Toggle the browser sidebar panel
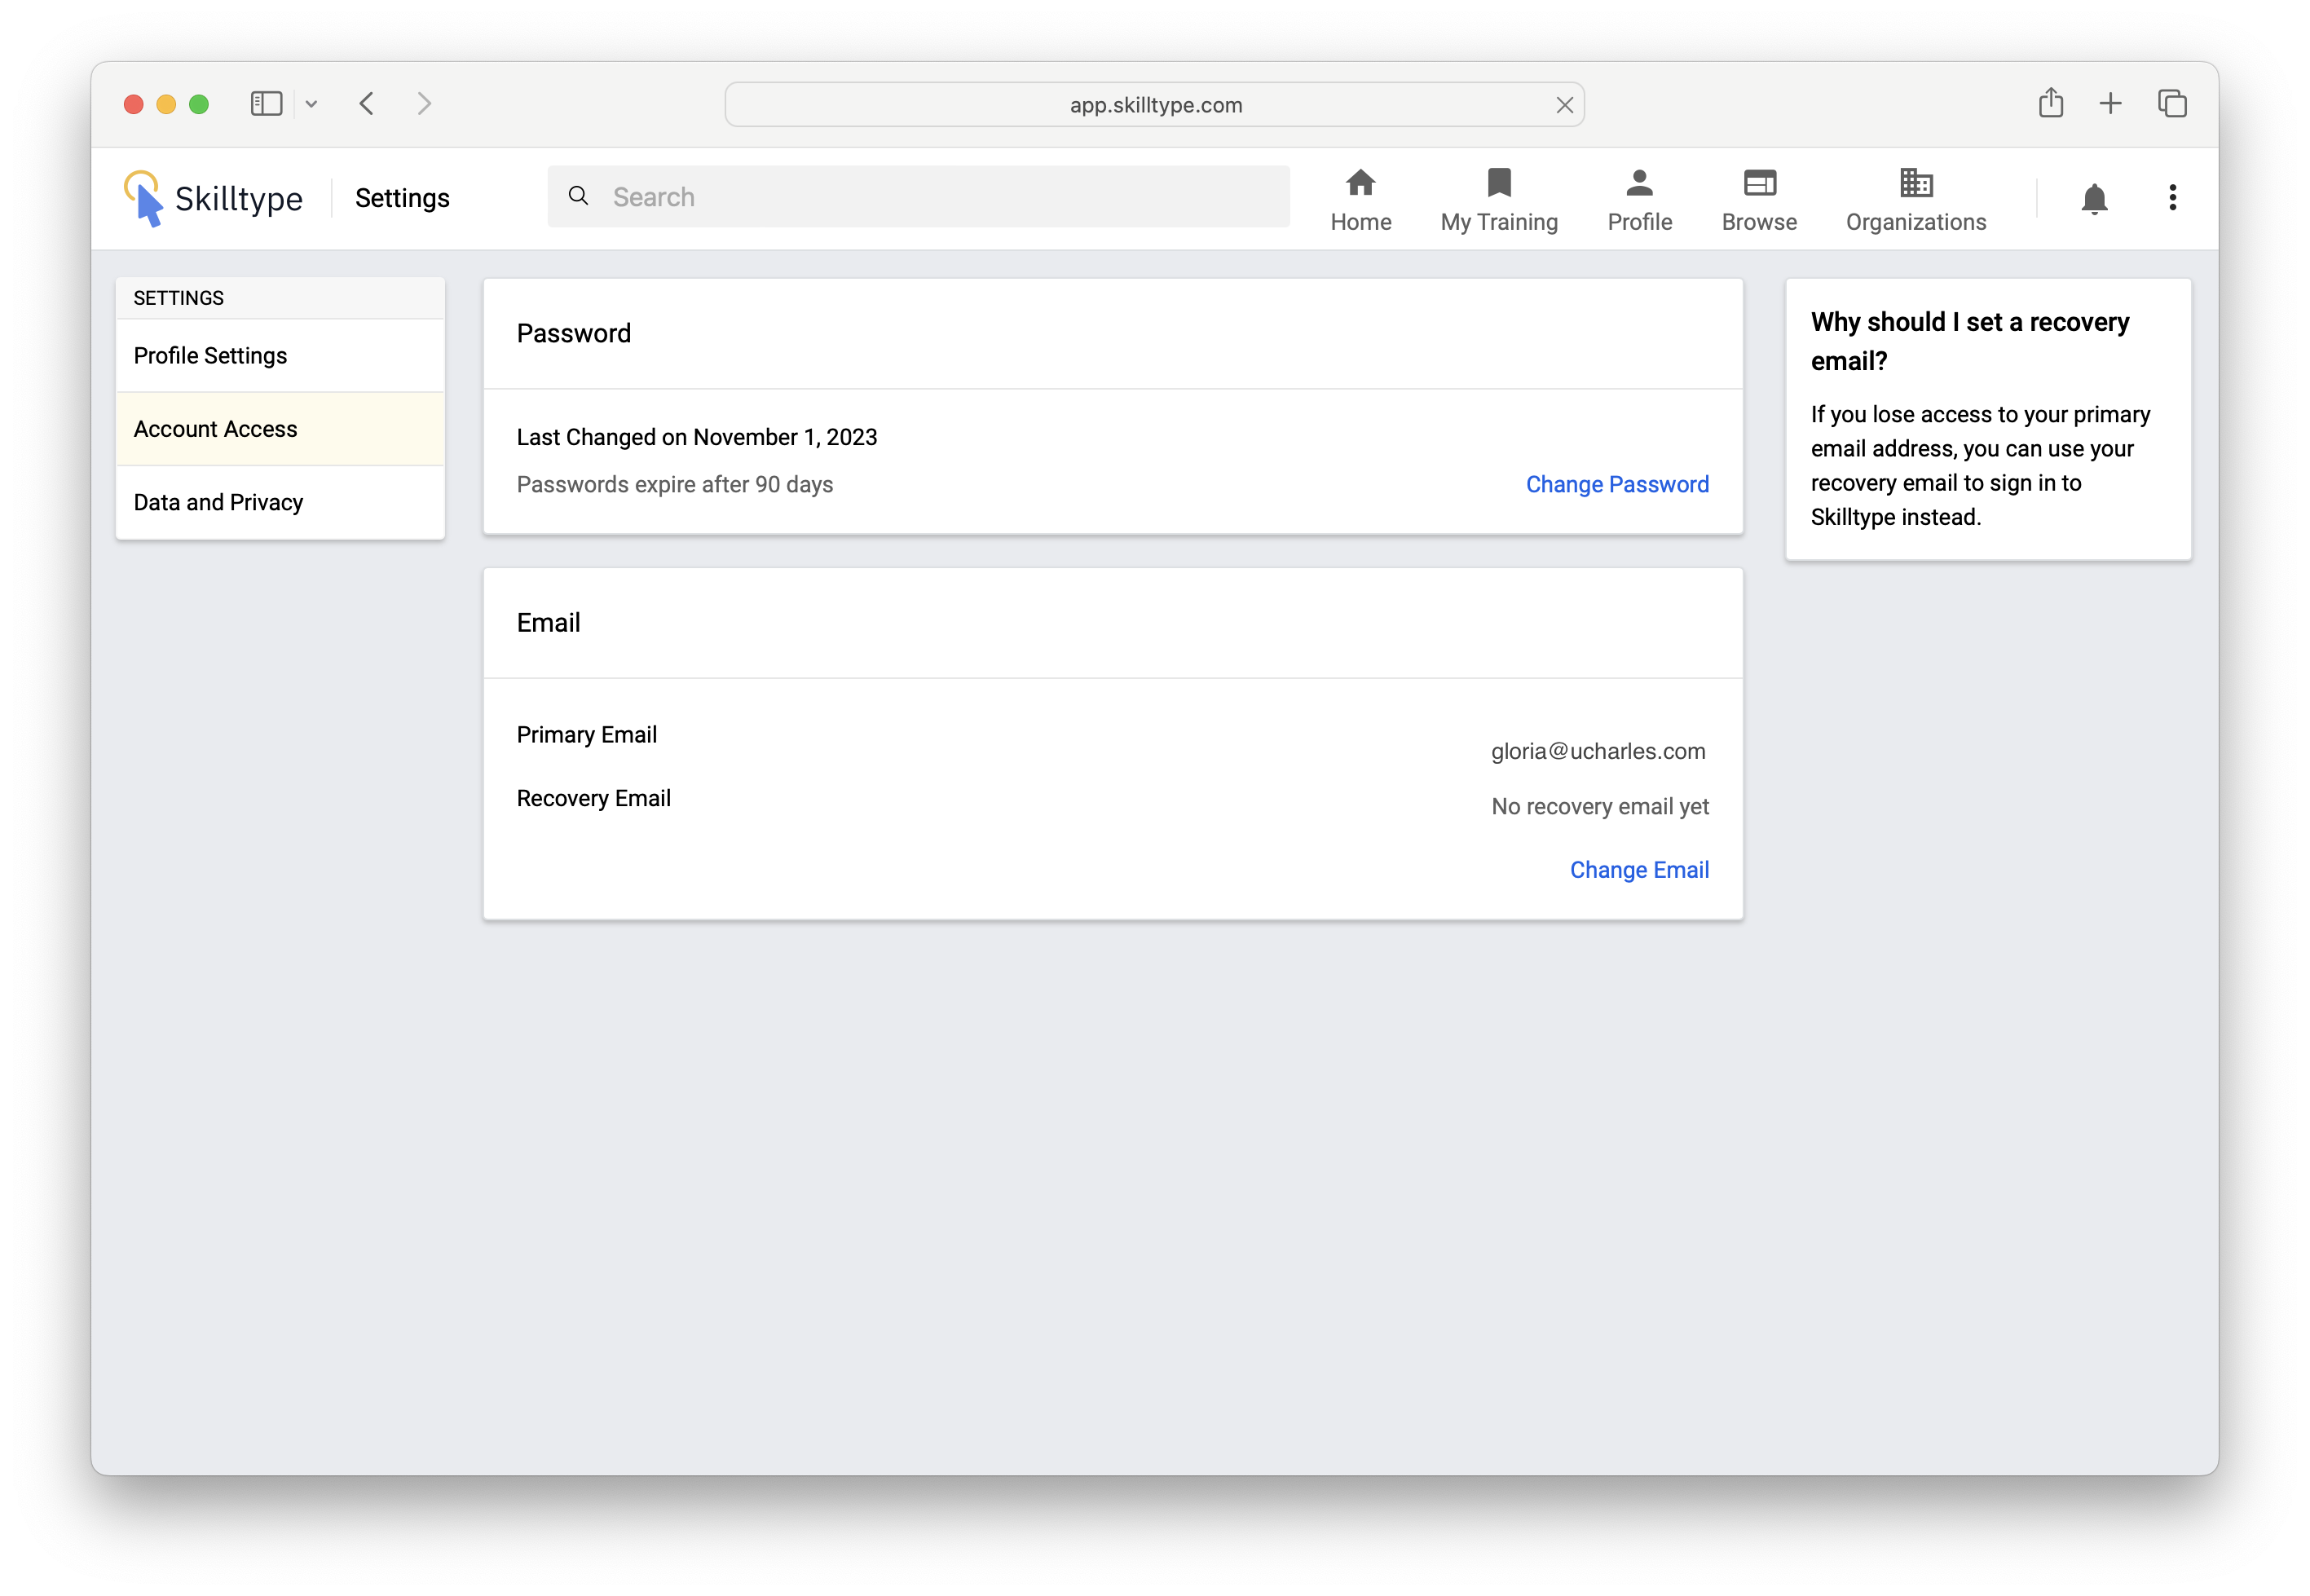Viewport: 2310px width, 1596px height. 266,104
